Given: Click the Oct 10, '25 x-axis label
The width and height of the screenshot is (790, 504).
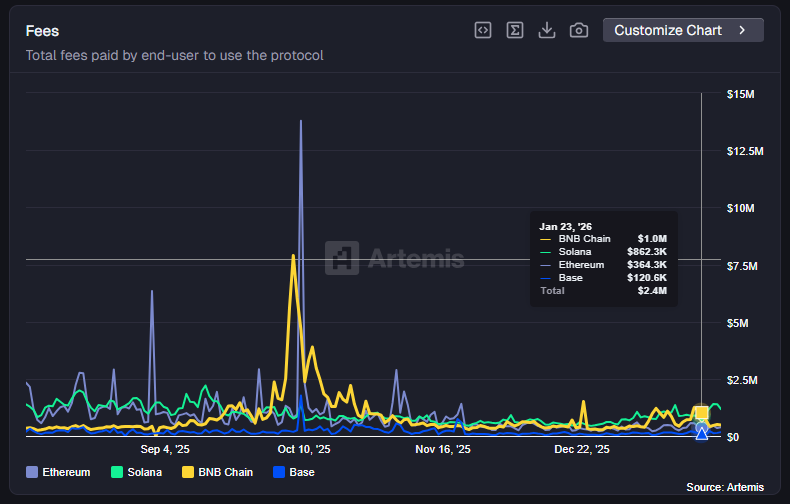Looking at the screenshot, I should [x=304, y=450].
